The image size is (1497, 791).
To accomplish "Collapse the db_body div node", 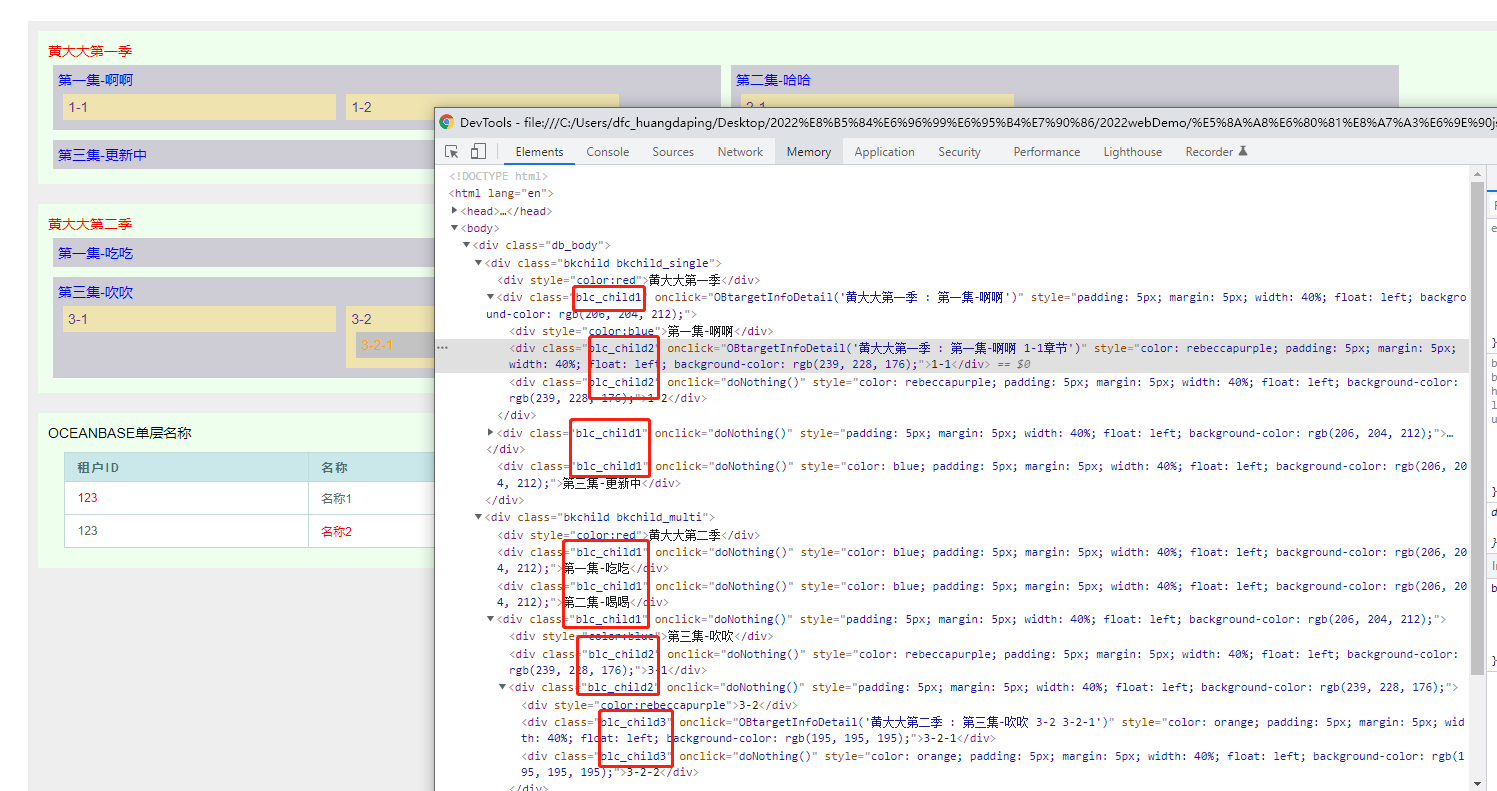I will 466,245.
